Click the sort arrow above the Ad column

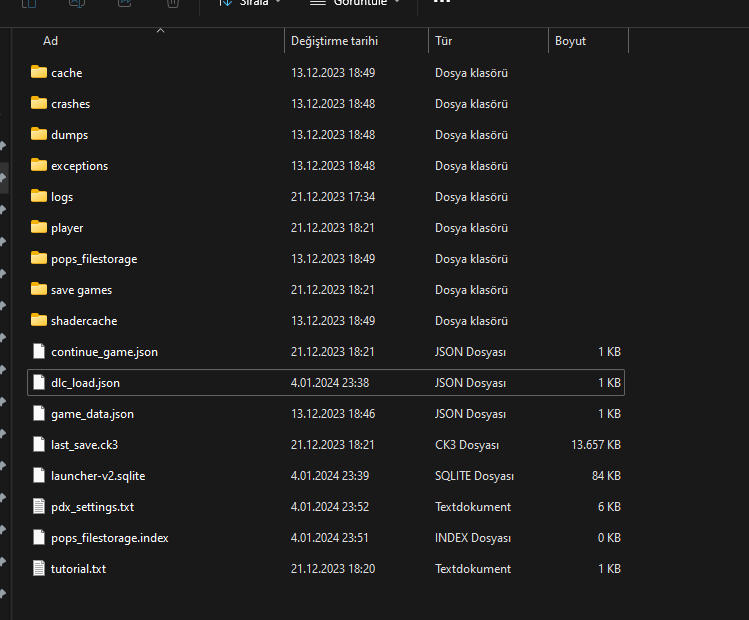point(160,31)
